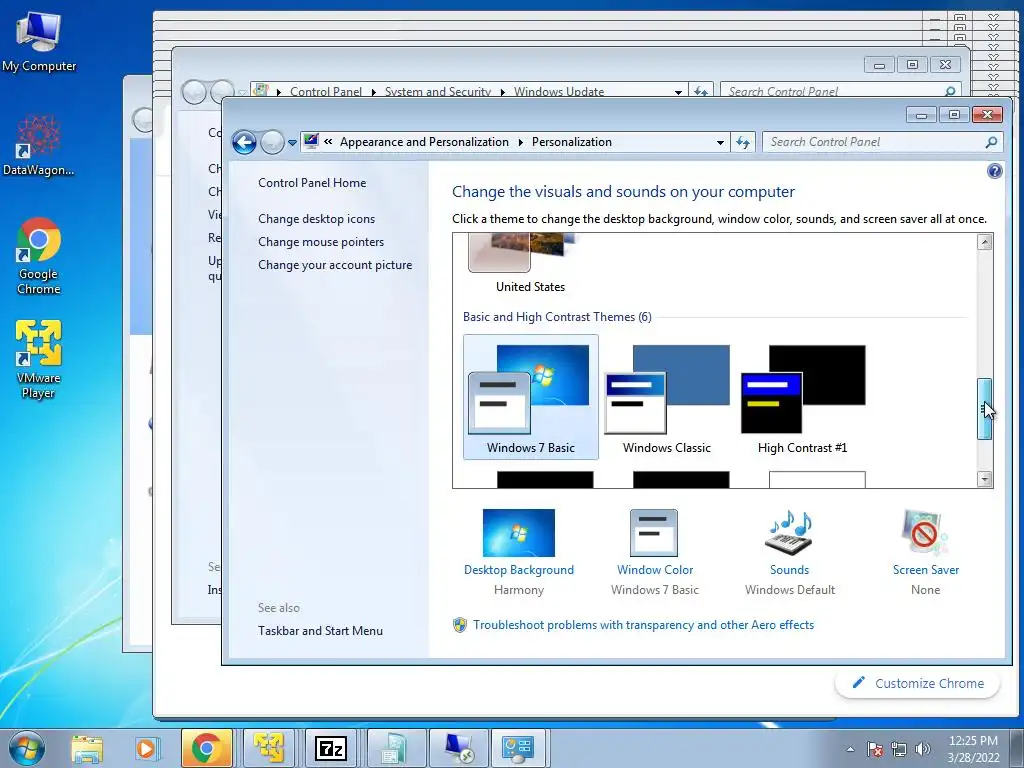Show hidden system tray icons
The image size is (1024, 768).
click(x=850, y=749)
